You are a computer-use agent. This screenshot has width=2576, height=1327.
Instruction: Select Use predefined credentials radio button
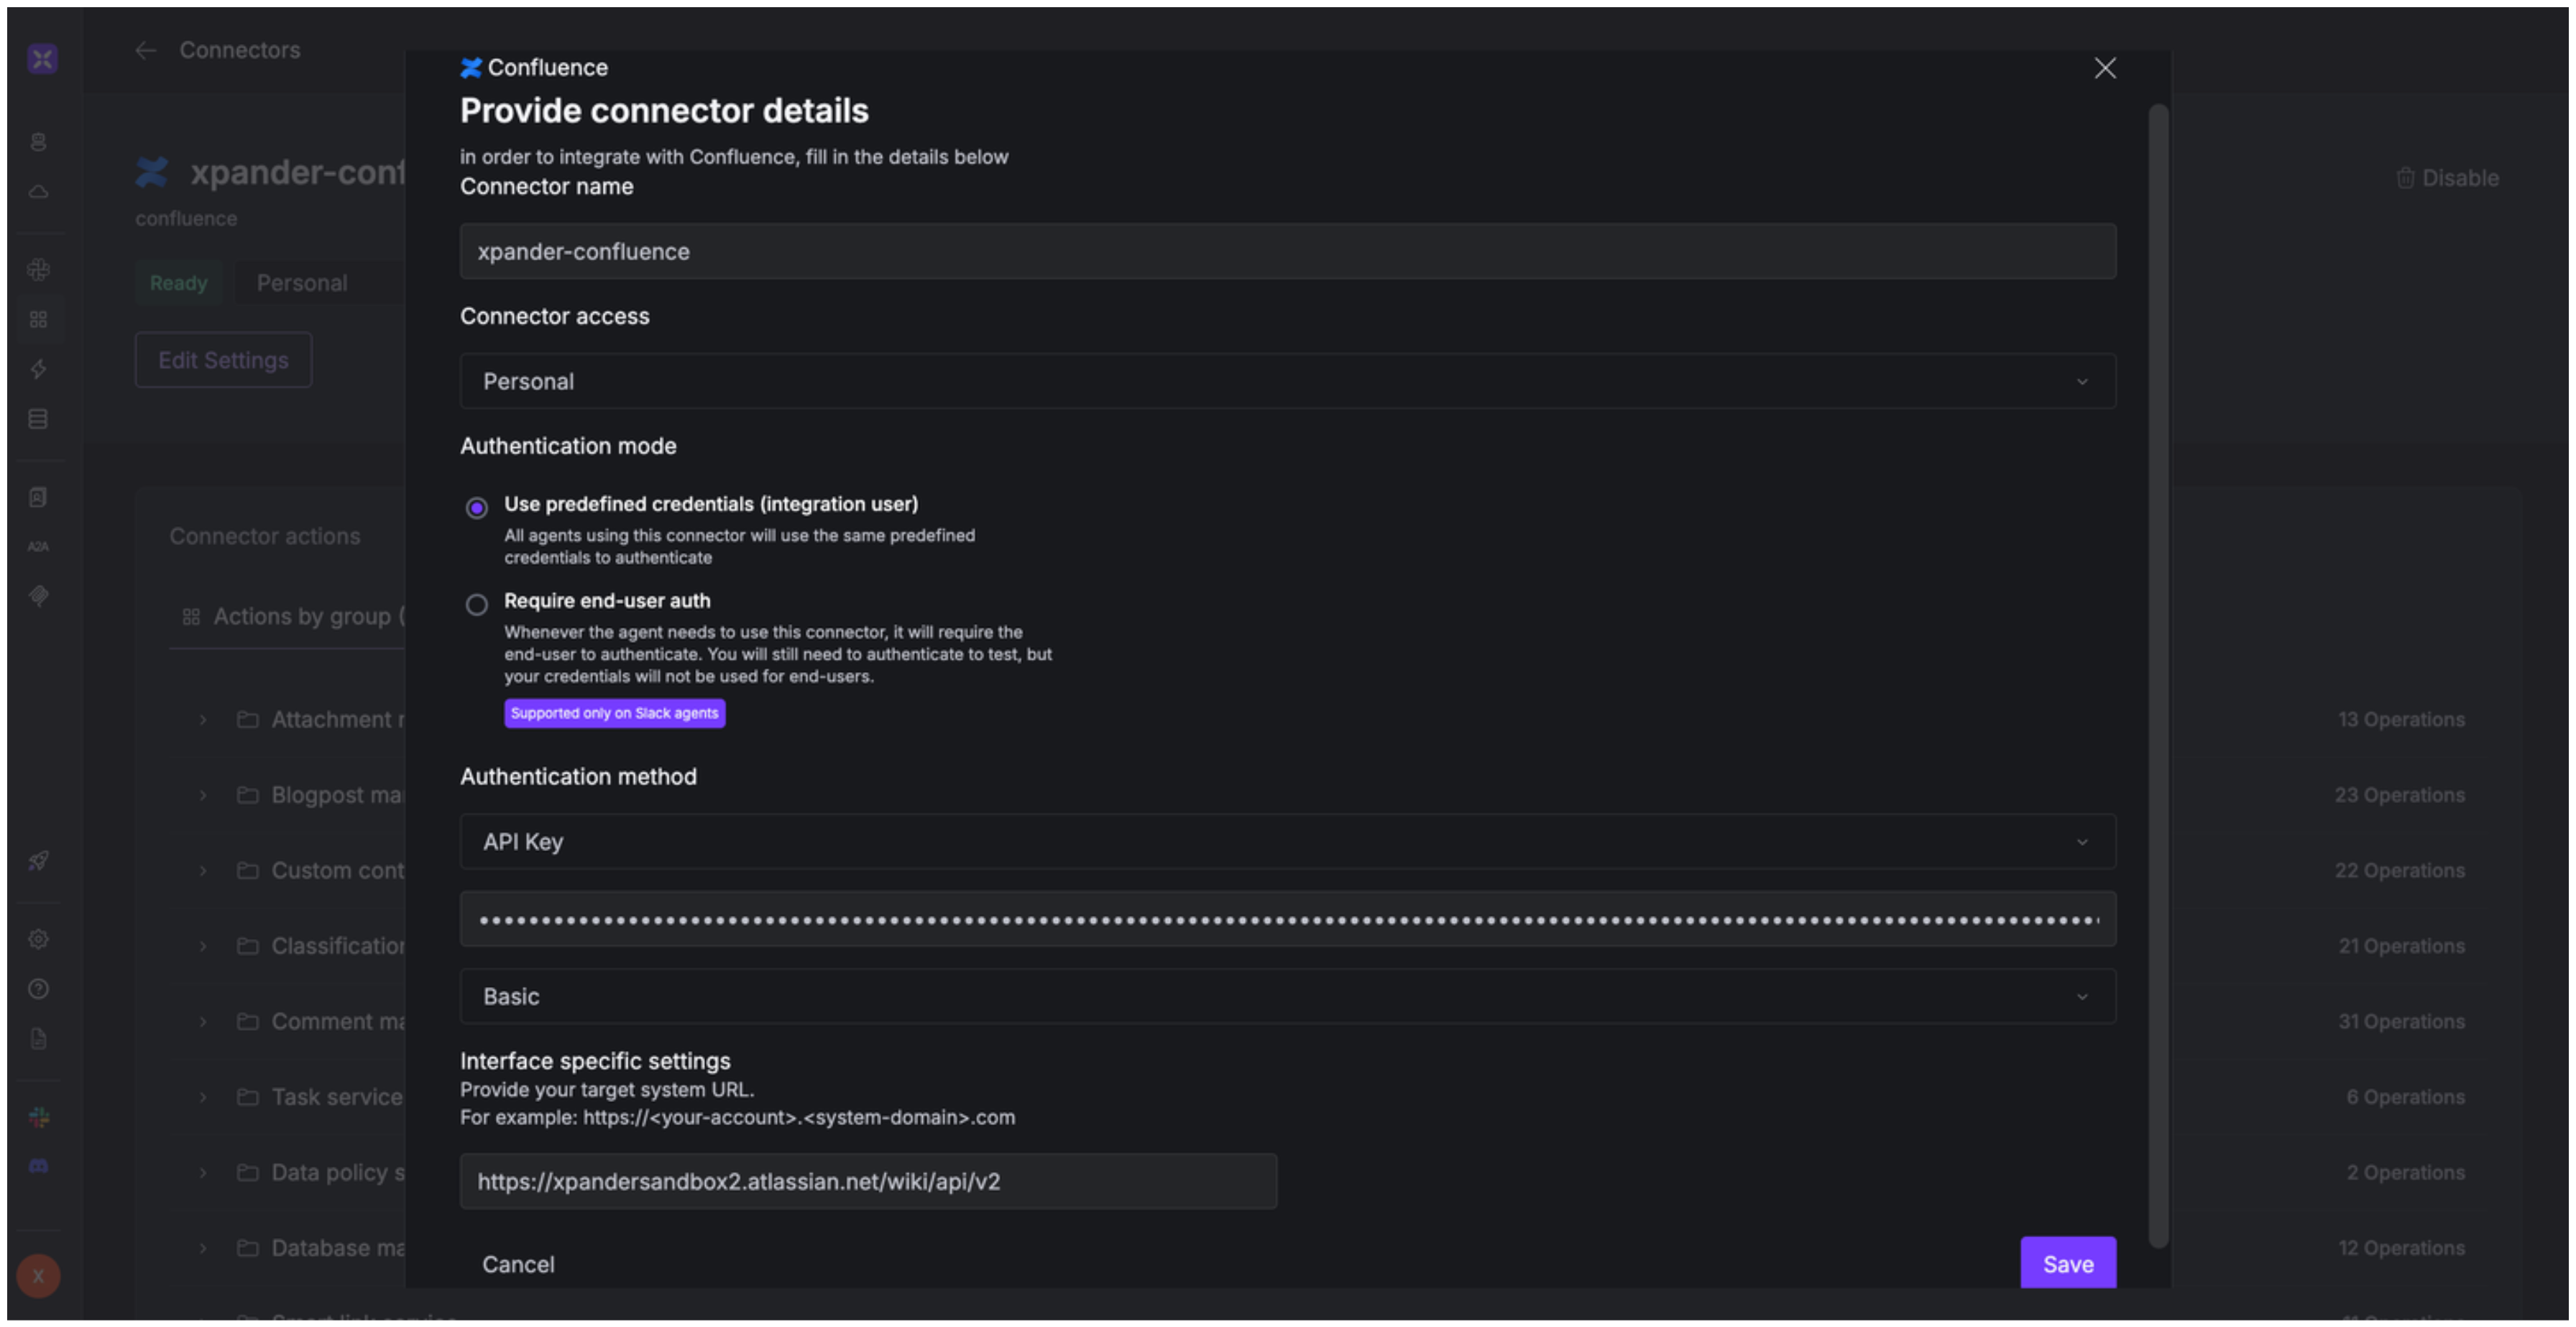coord(477,508)
